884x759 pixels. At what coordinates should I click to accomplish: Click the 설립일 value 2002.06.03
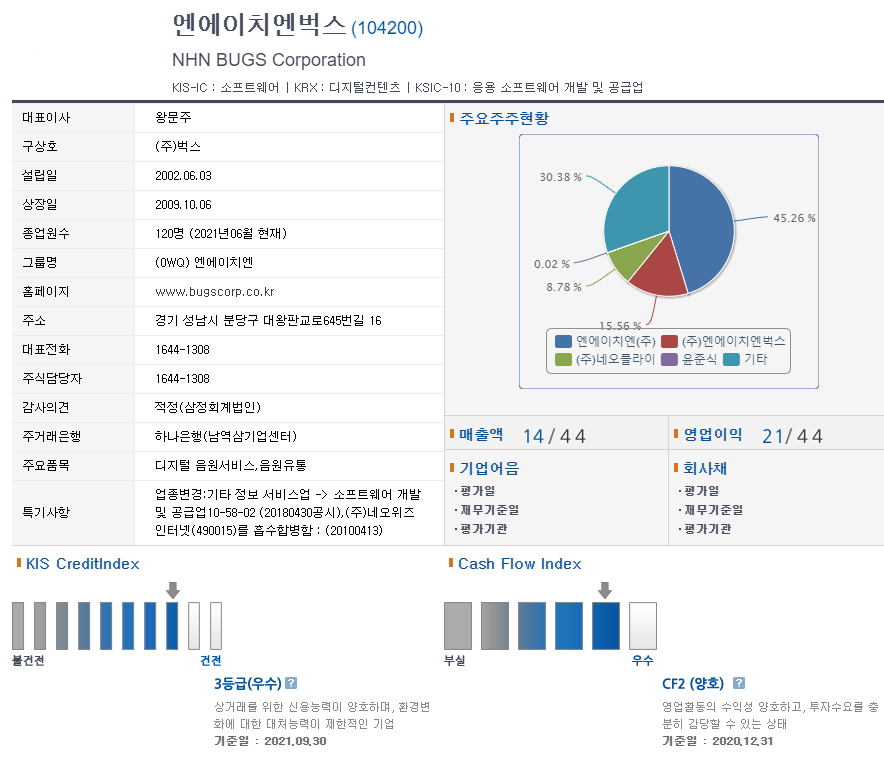(x=183, y=175)
